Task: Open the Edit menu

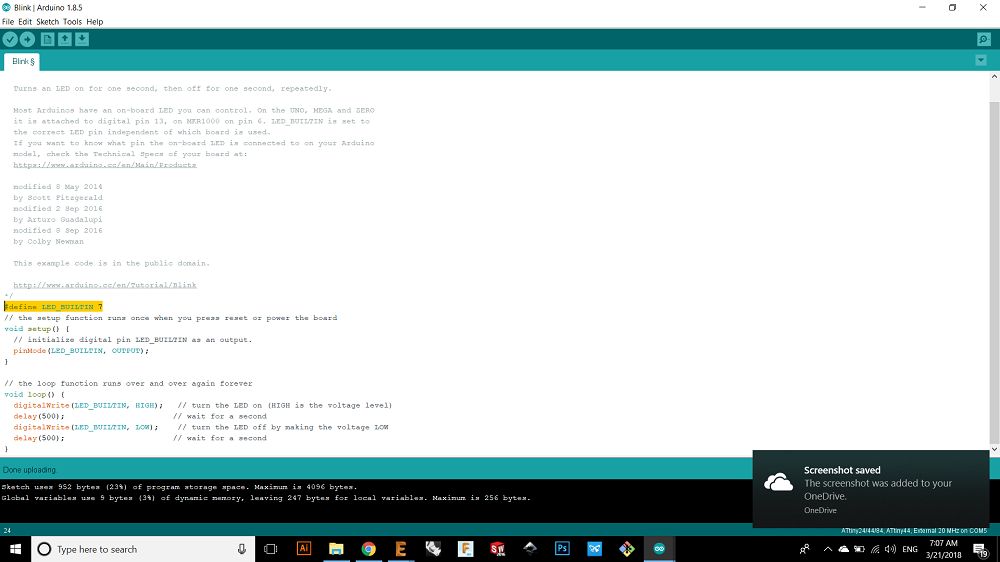Action: point(25,22)
